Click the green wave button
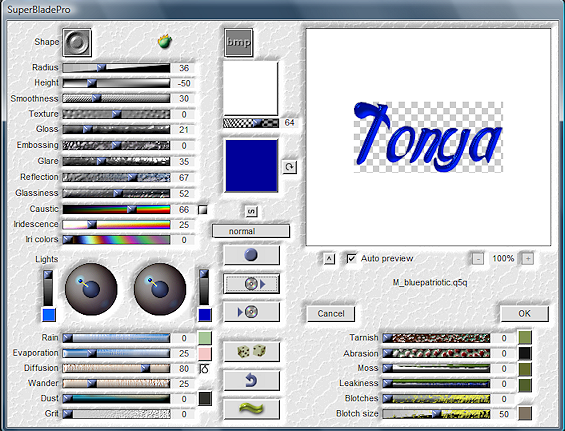Screen dimensions: 565x431 251,409
